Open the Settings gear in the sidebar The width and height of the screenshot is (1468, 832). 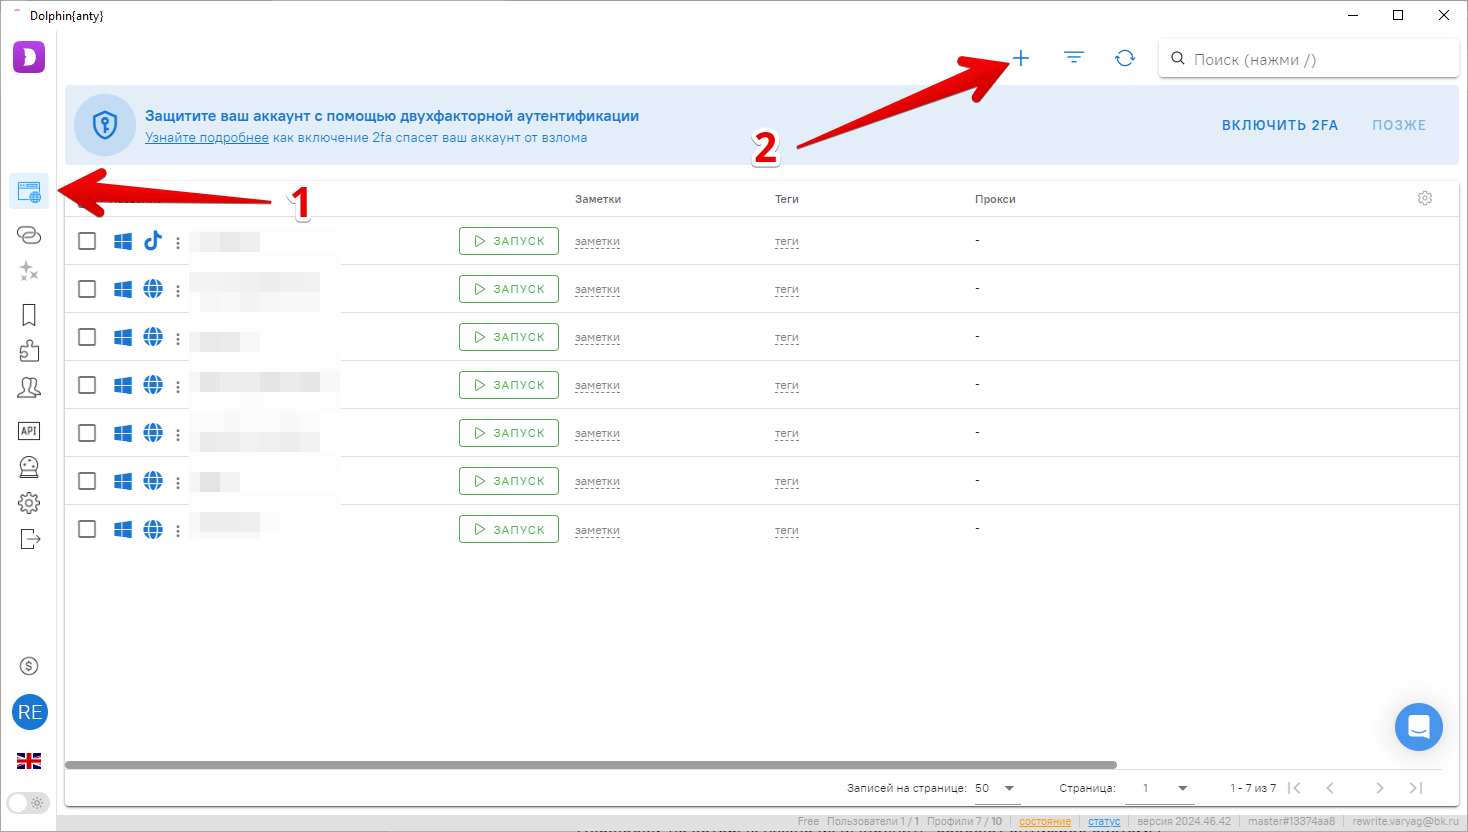coord(29,503)
